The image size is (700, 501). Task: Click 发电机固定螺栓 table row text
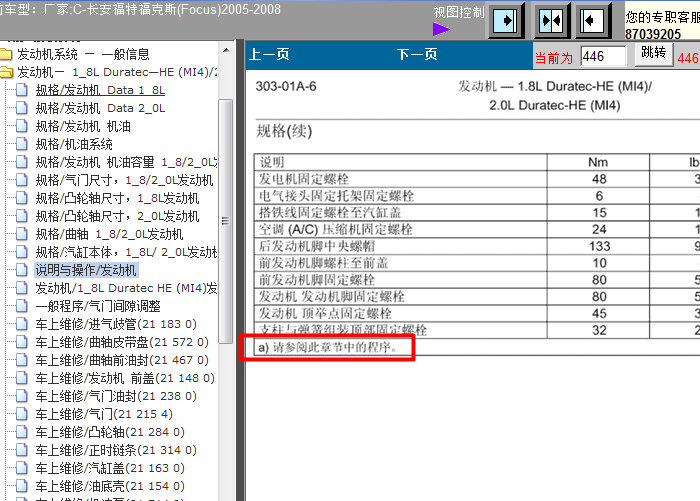pos(304,179)
